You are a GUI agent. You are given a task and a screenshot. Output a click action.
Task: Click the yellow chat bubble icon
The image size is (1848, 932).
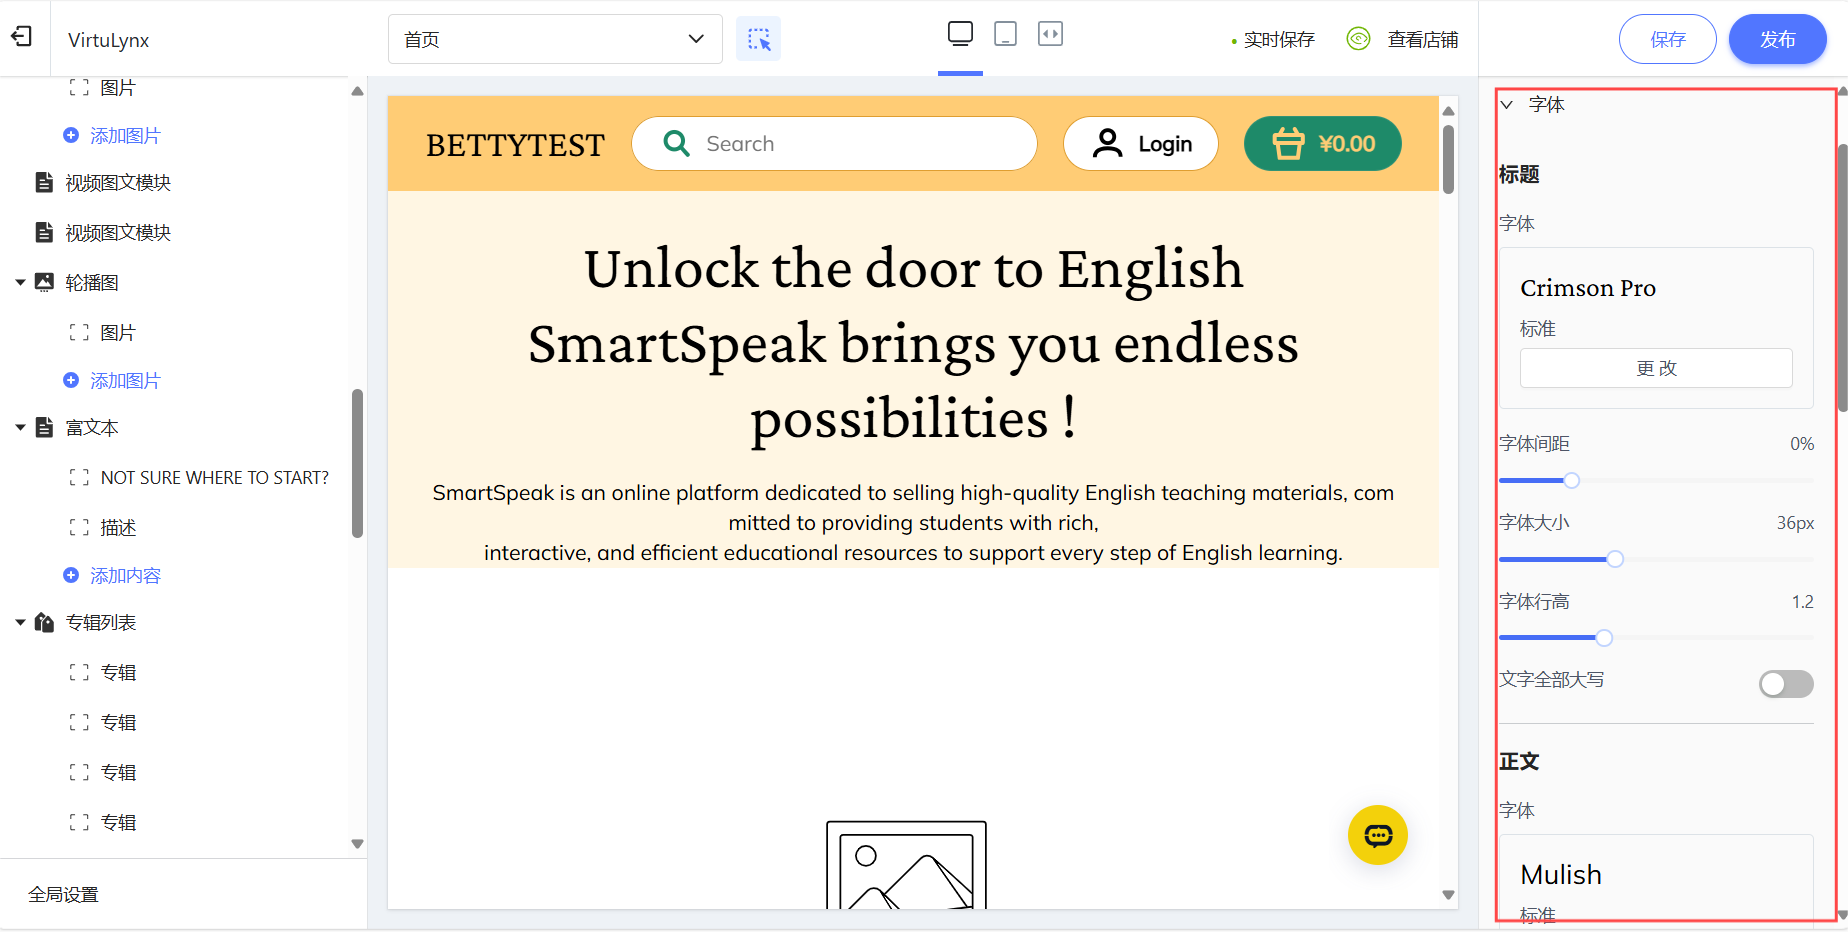(x=1378, y=835)
